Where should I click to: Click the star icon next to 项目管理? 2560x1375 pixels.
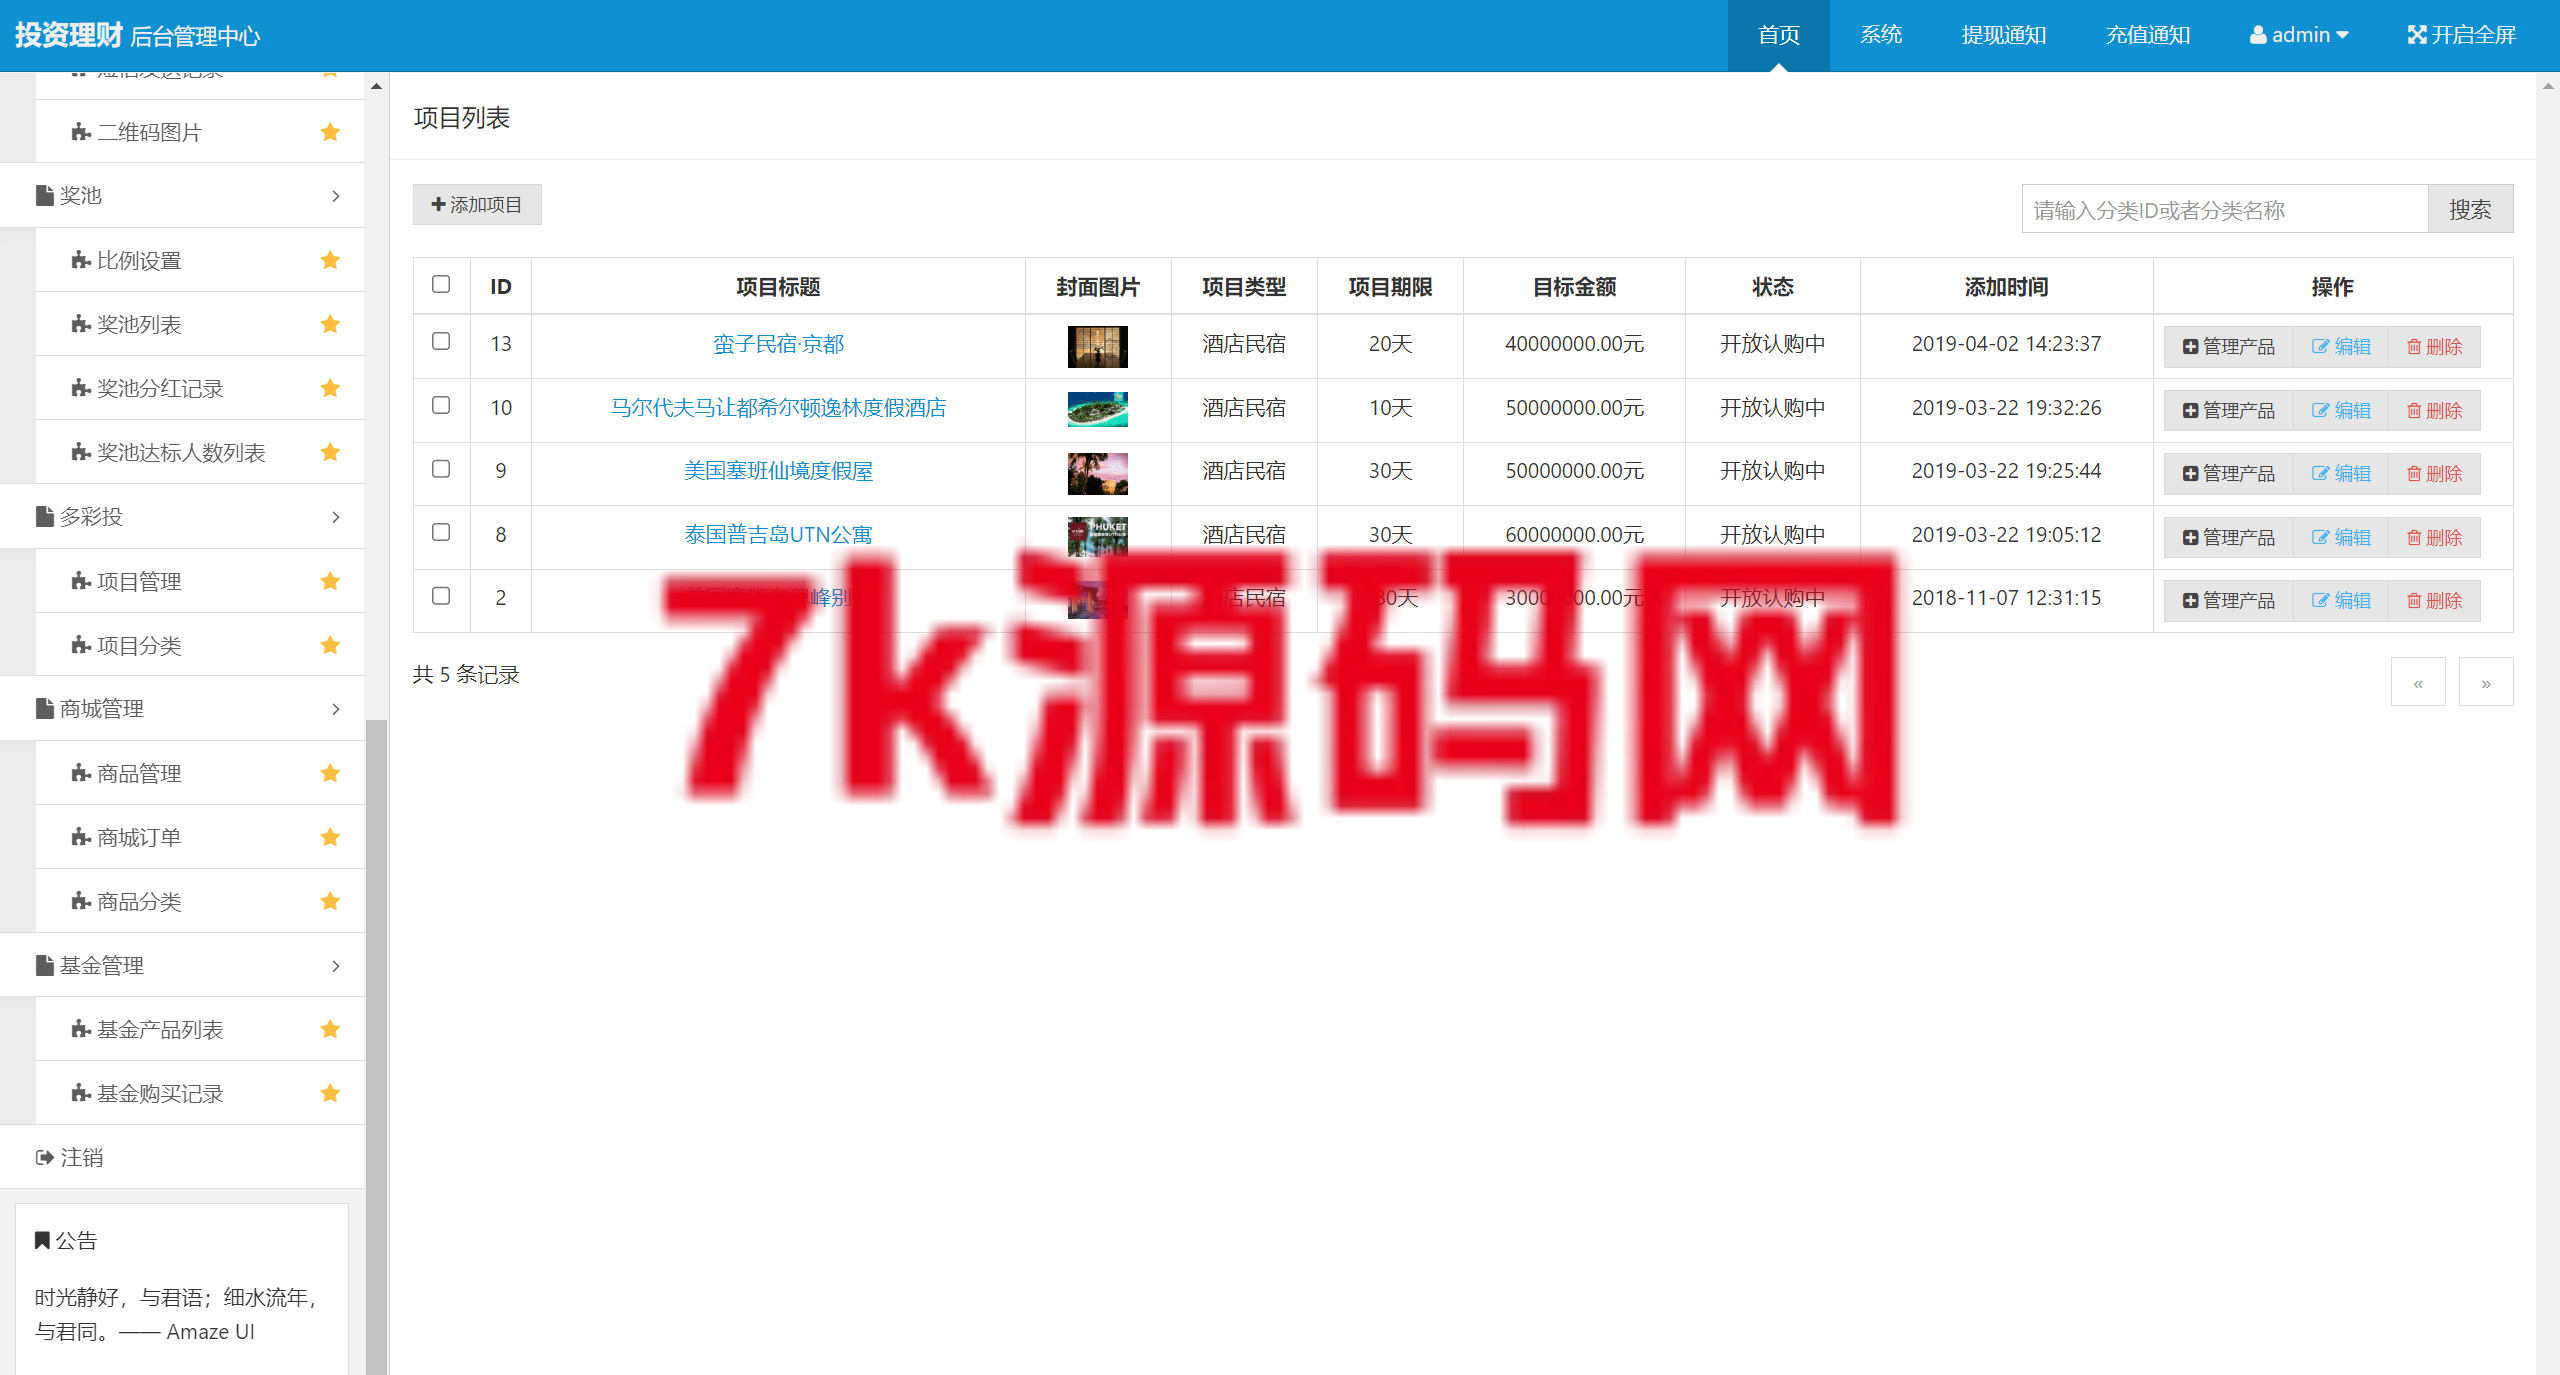330,581
